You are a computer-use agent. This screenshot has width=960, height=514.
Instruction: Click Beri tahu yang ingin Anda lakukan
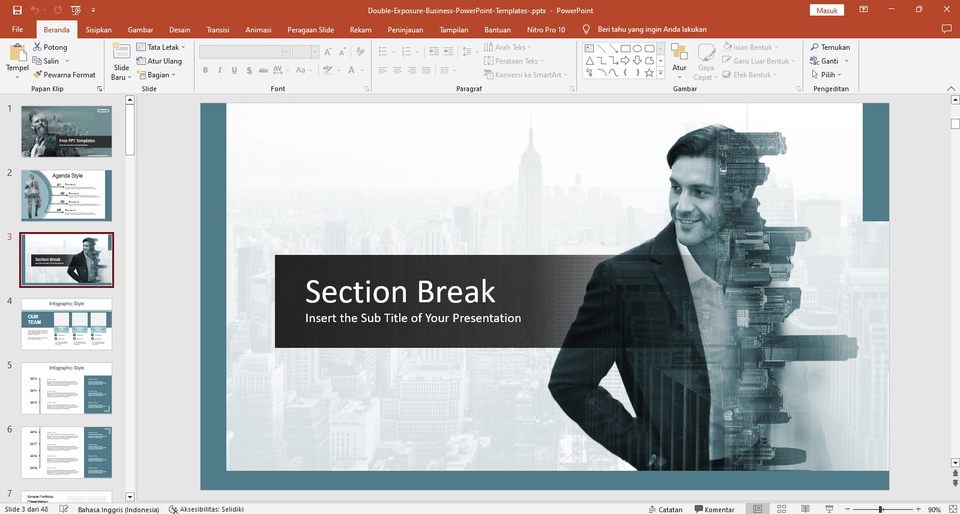(652, 29)
